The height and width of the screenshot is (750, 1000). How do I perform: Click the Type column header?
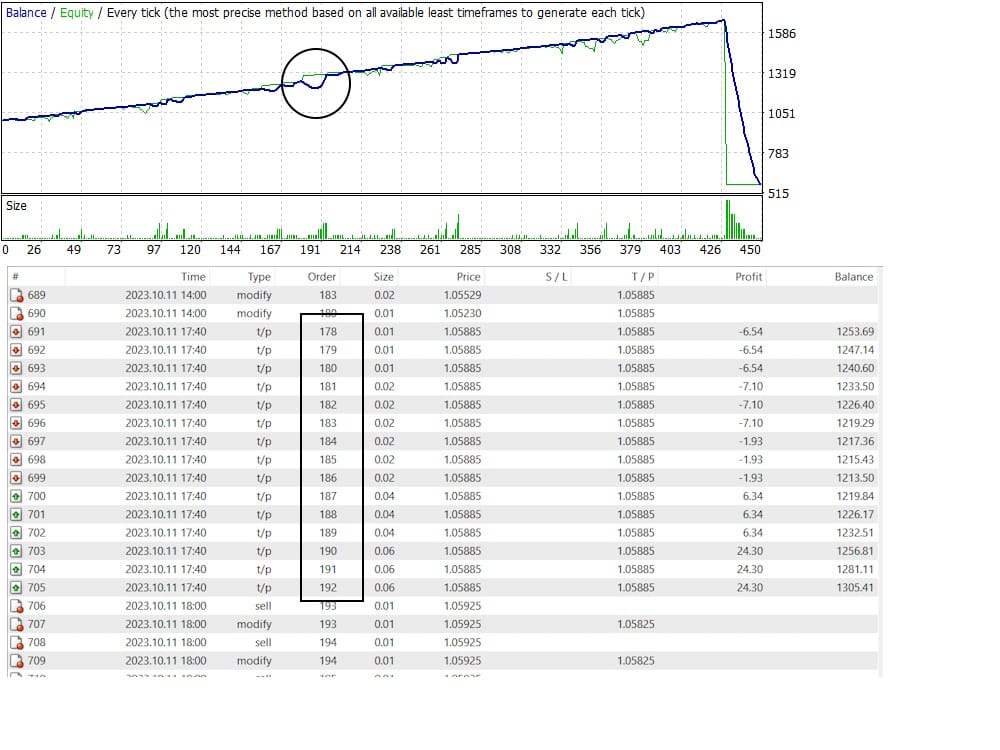tap(259, 277)
